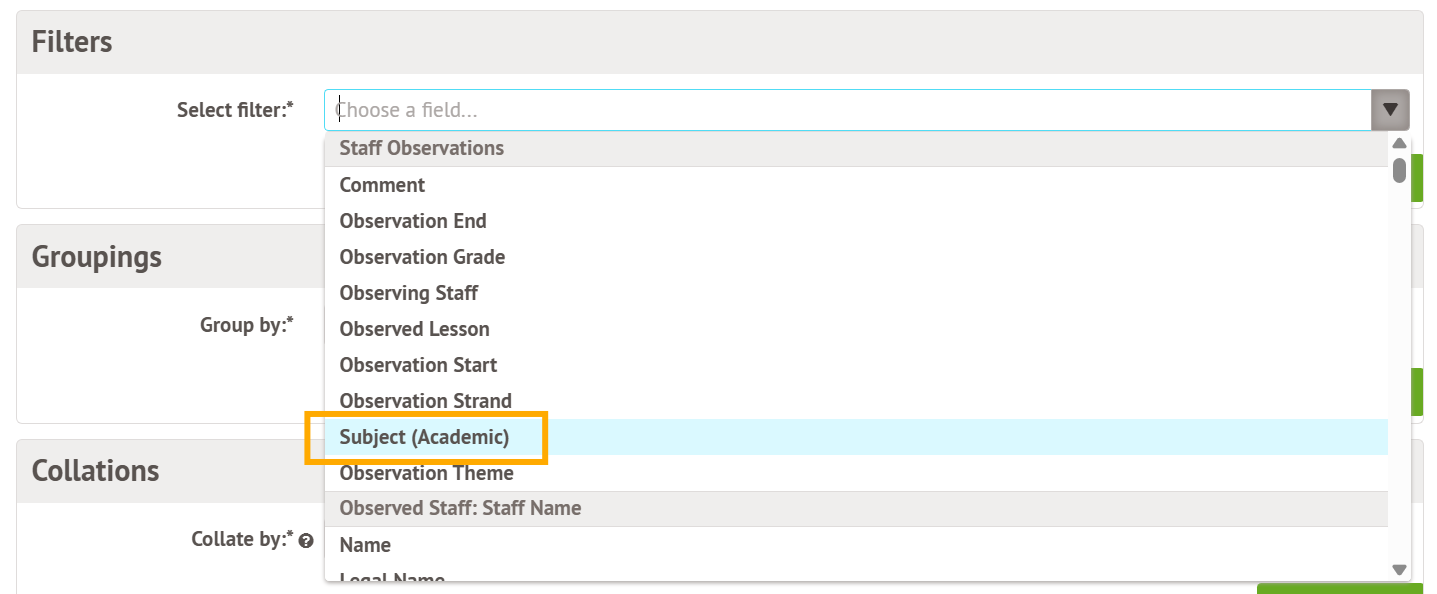Click the dropdown list scrollbar thumb
The height and width of the screenshot is (594, 1437).
pyautogui.click(x=1399, y=170)
